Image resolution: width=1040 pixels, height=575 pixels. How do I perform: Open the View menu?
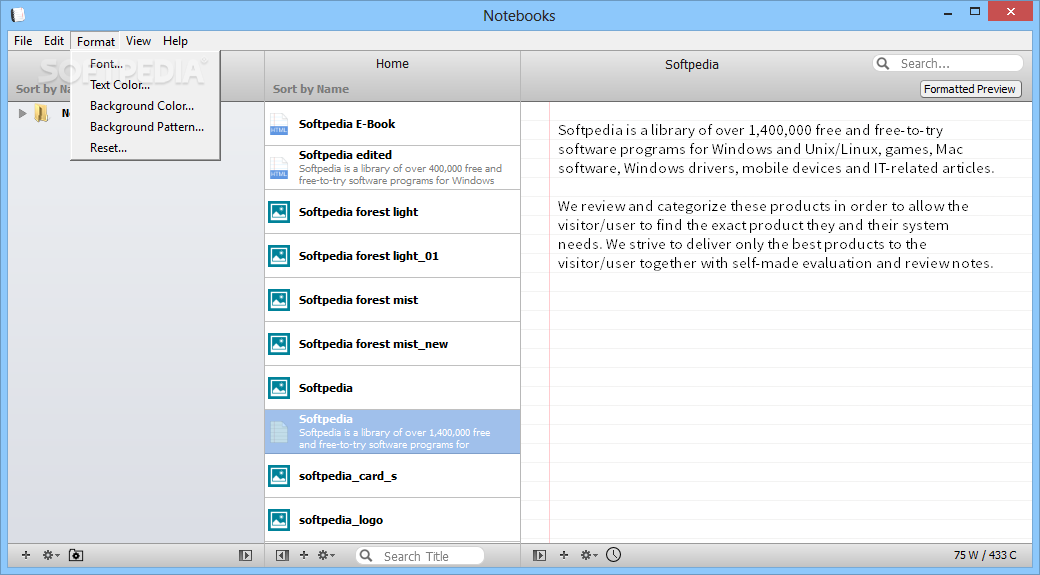138,41
